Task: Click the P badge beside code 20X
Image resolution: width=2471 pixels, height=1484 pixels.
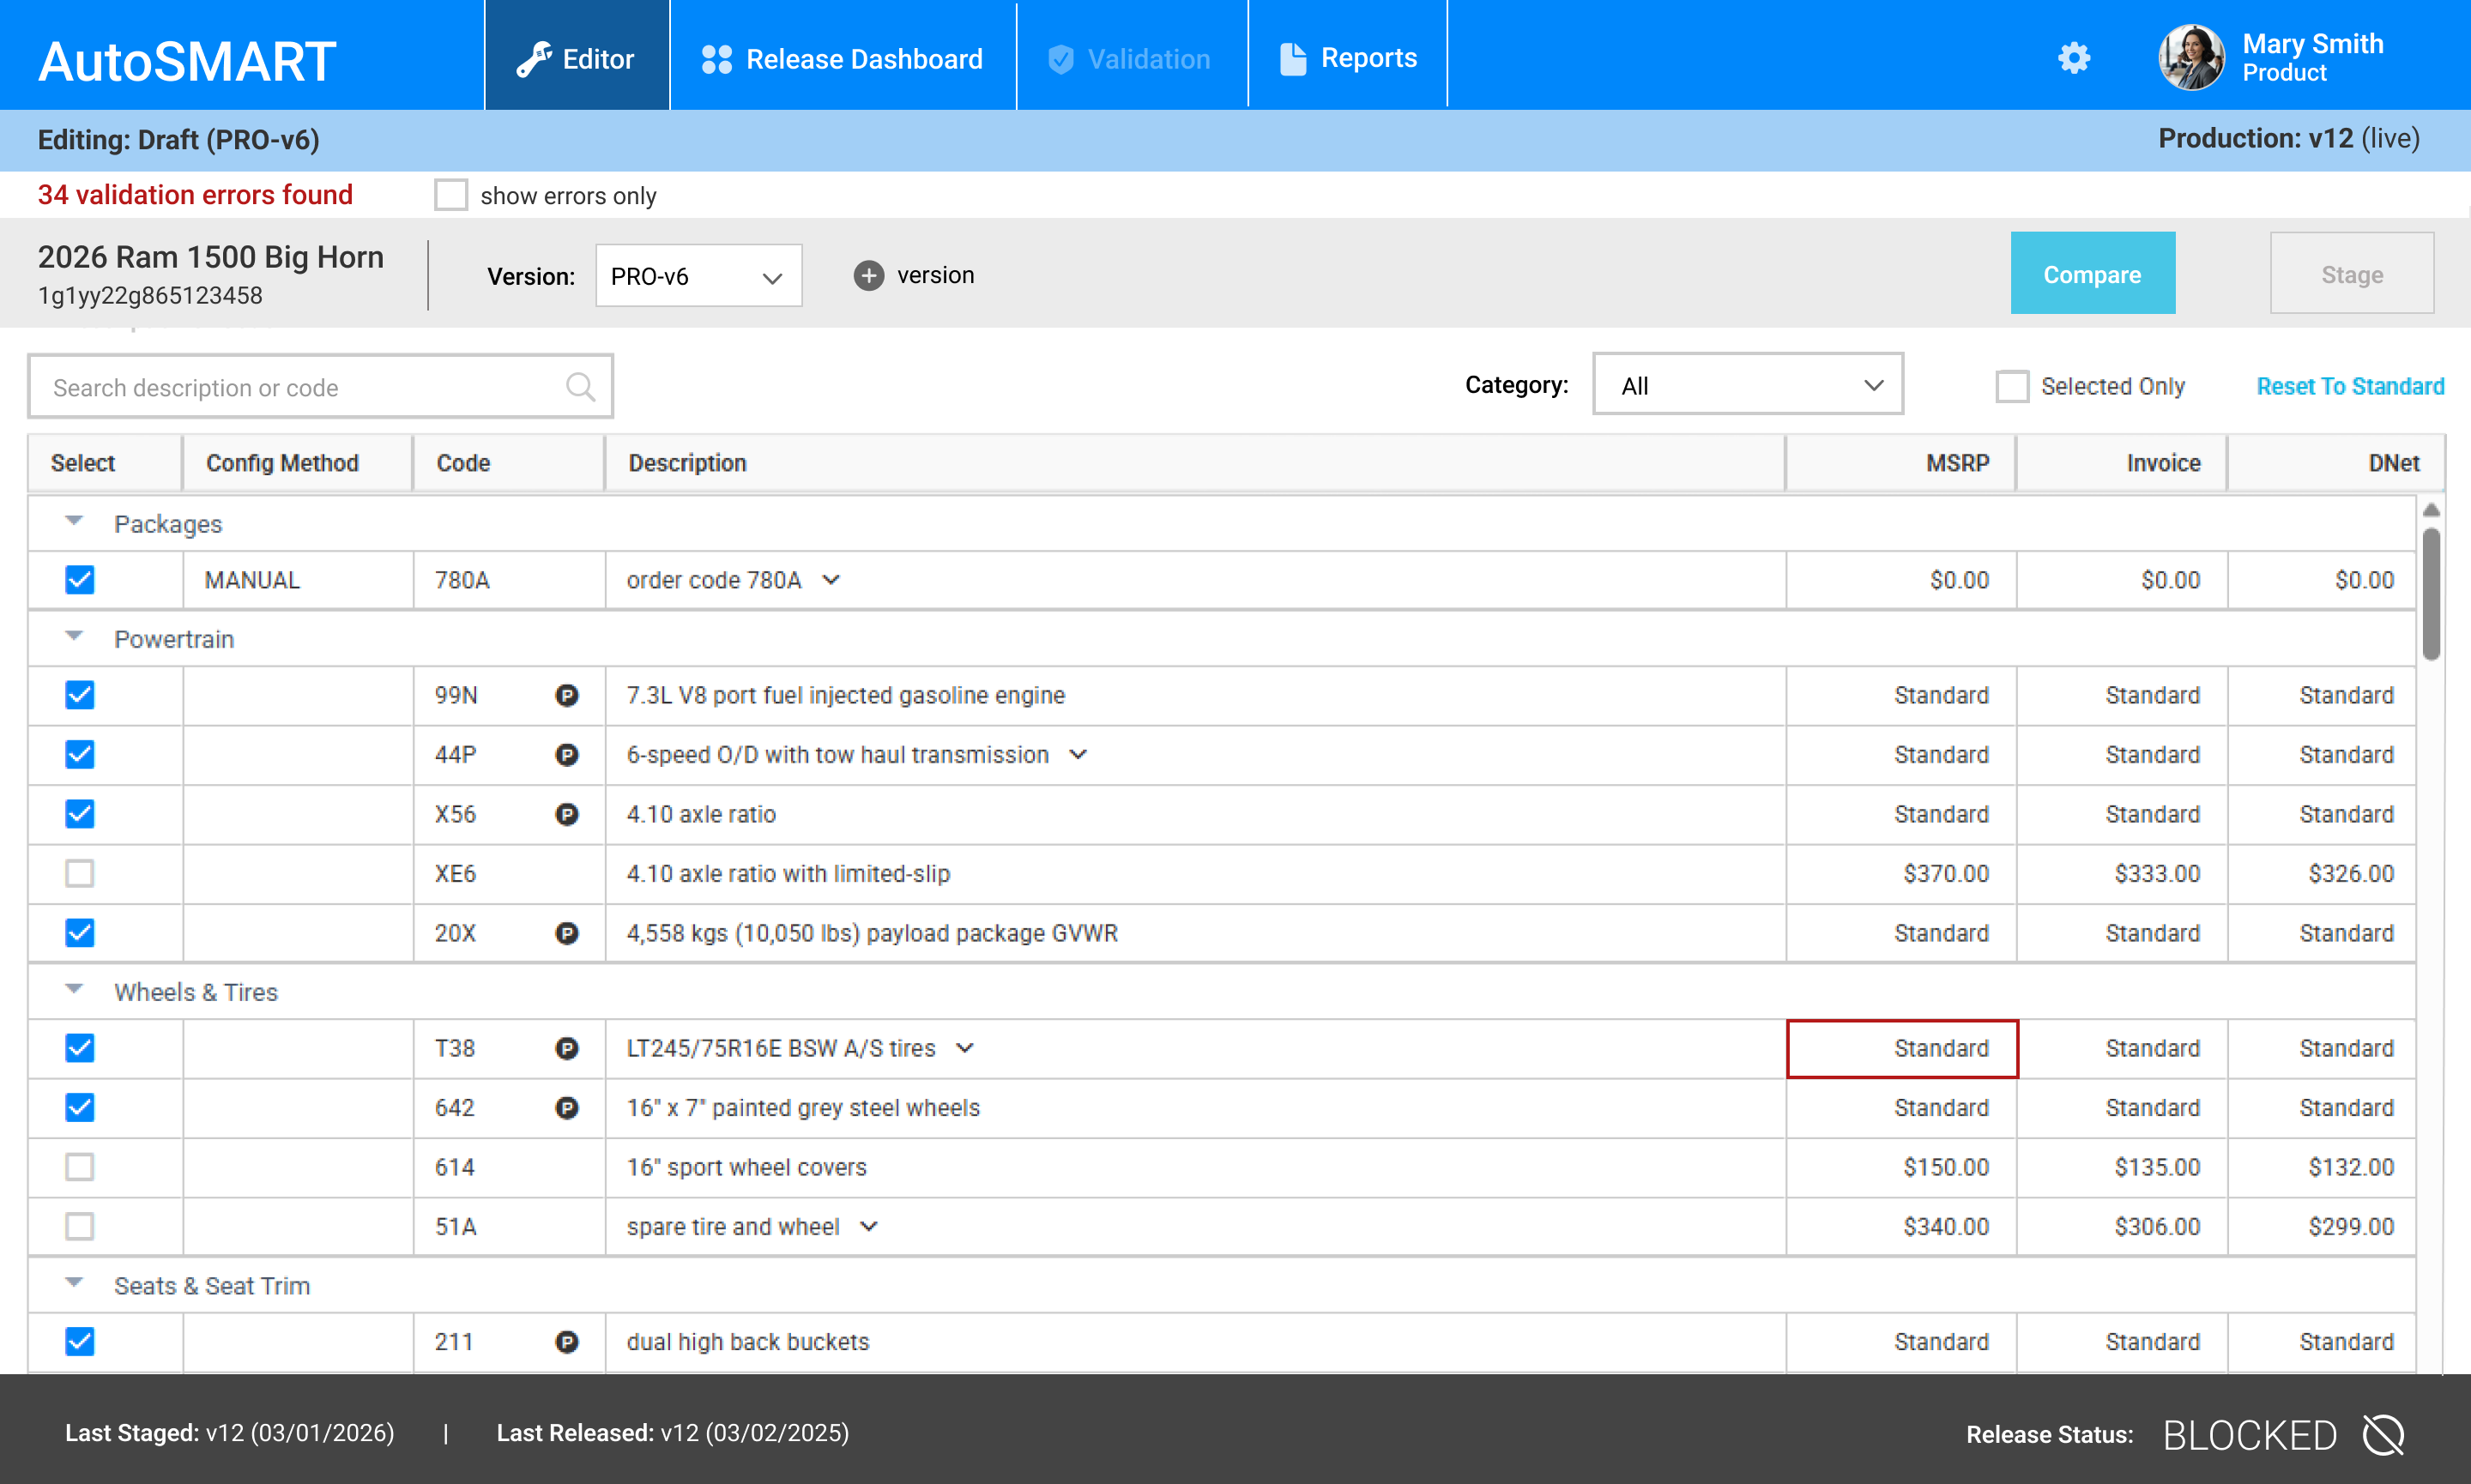Action: [x=566, y=933]
